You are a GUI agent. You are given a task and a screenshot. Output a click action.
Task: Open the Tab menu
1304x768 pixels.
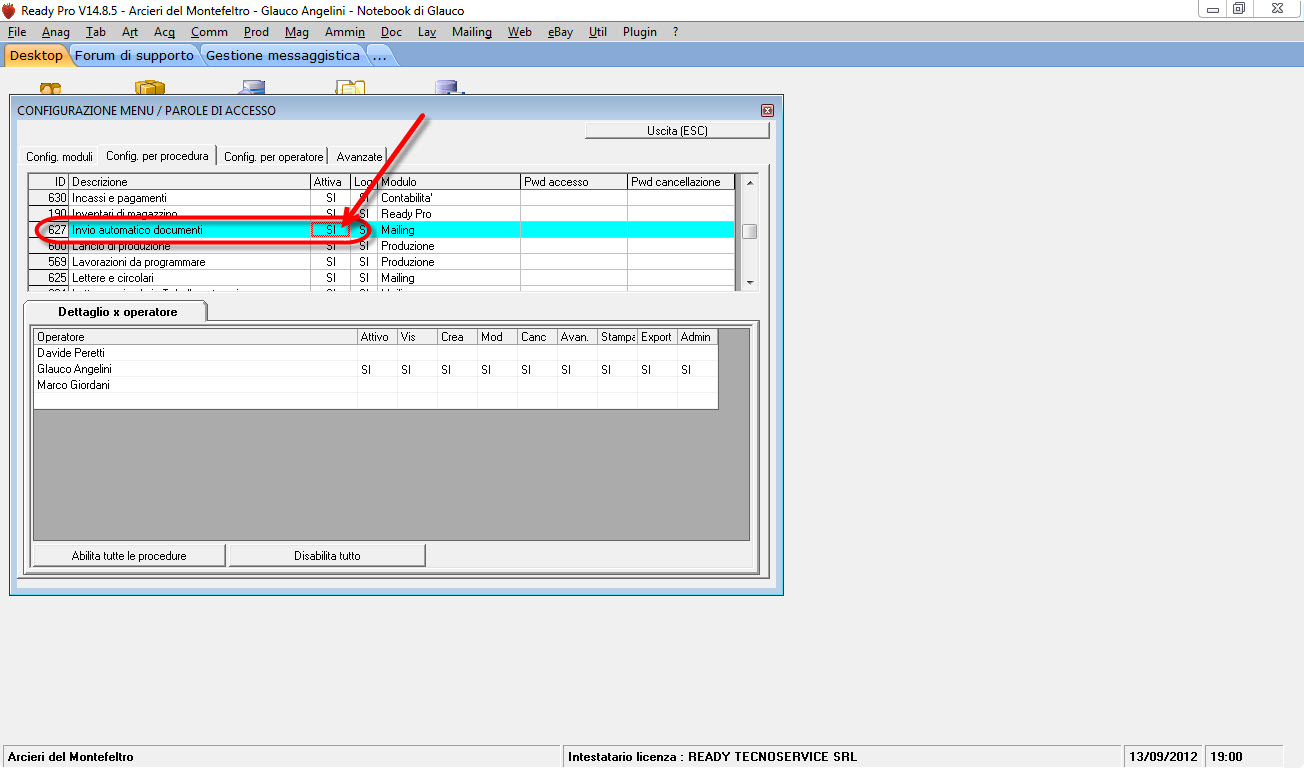pos(96,32)
